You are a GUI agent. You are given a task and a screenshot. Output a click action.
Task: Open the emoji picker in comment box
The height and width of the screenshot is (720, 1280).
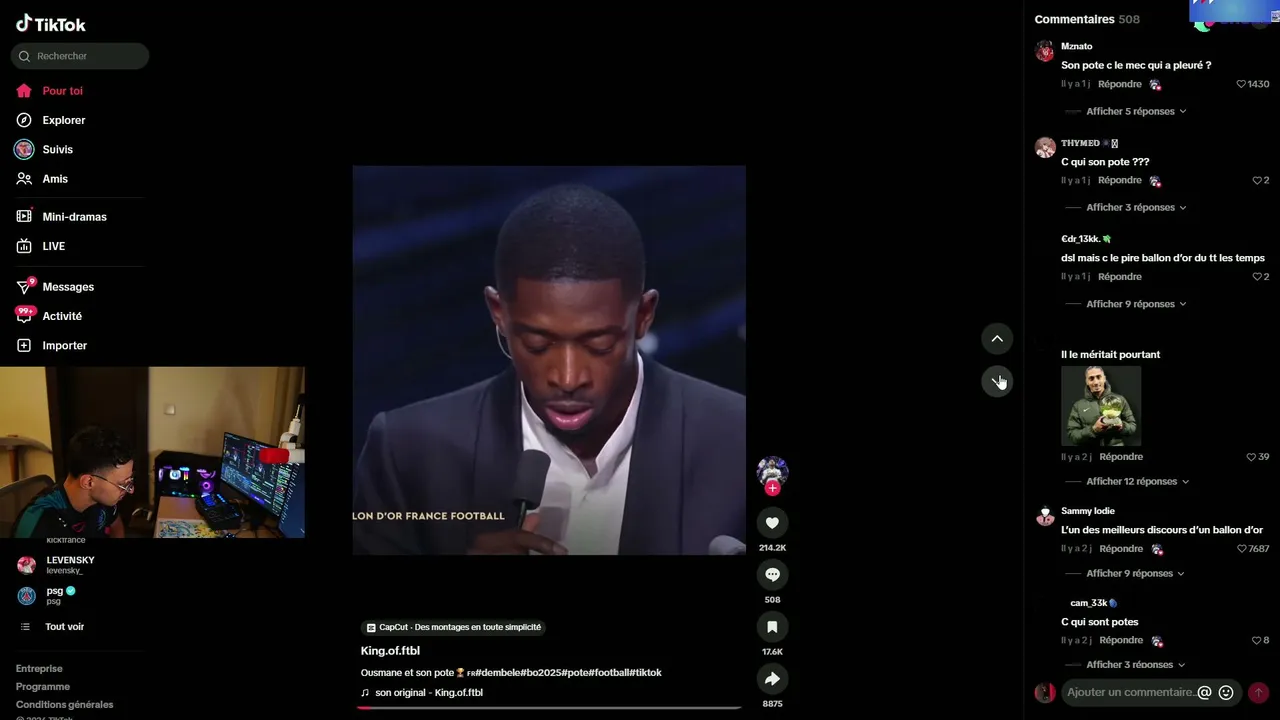[1226, 692]
